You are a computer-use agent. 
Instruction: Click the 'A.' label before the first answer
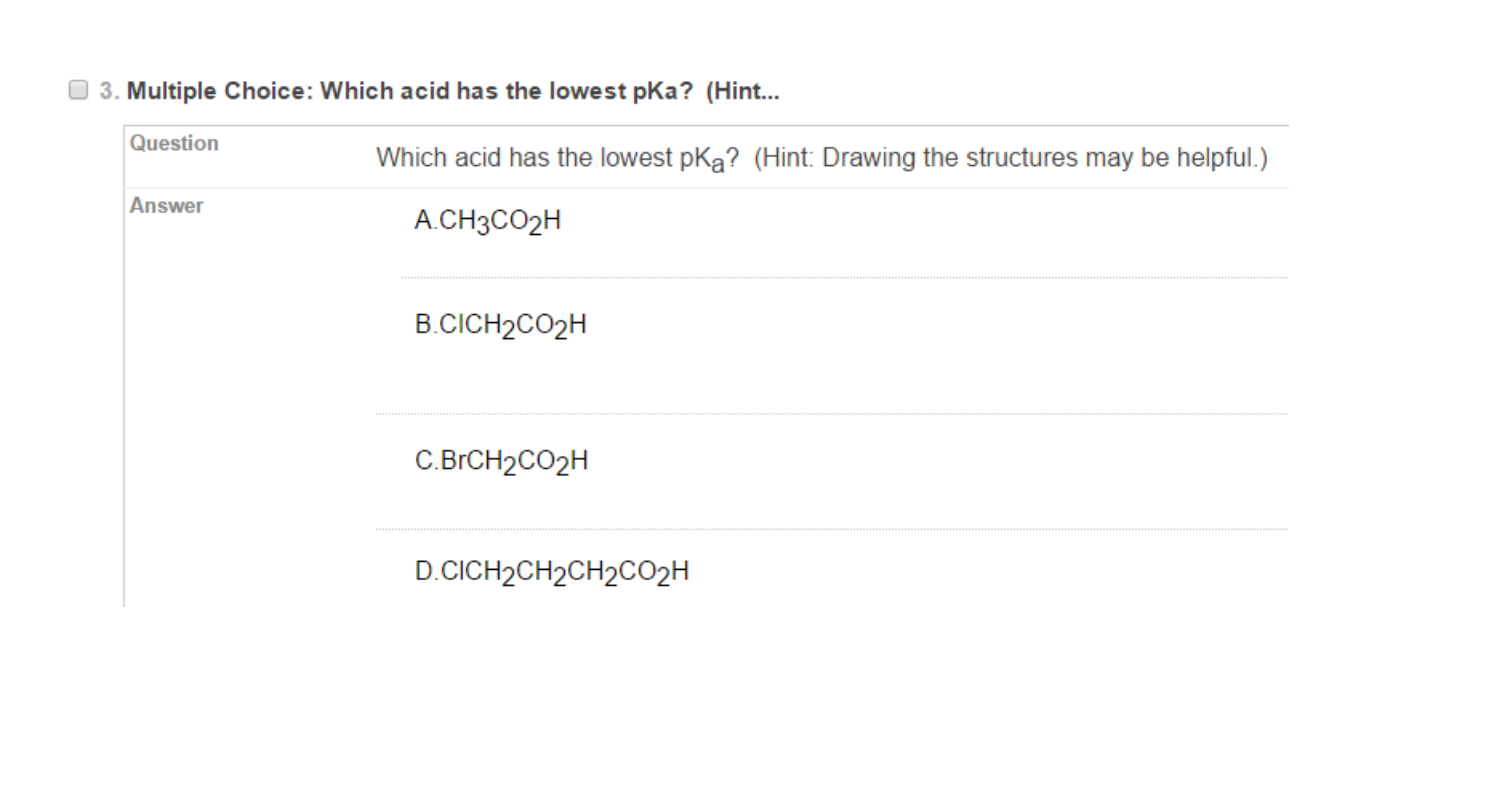(x=424, y=219)
